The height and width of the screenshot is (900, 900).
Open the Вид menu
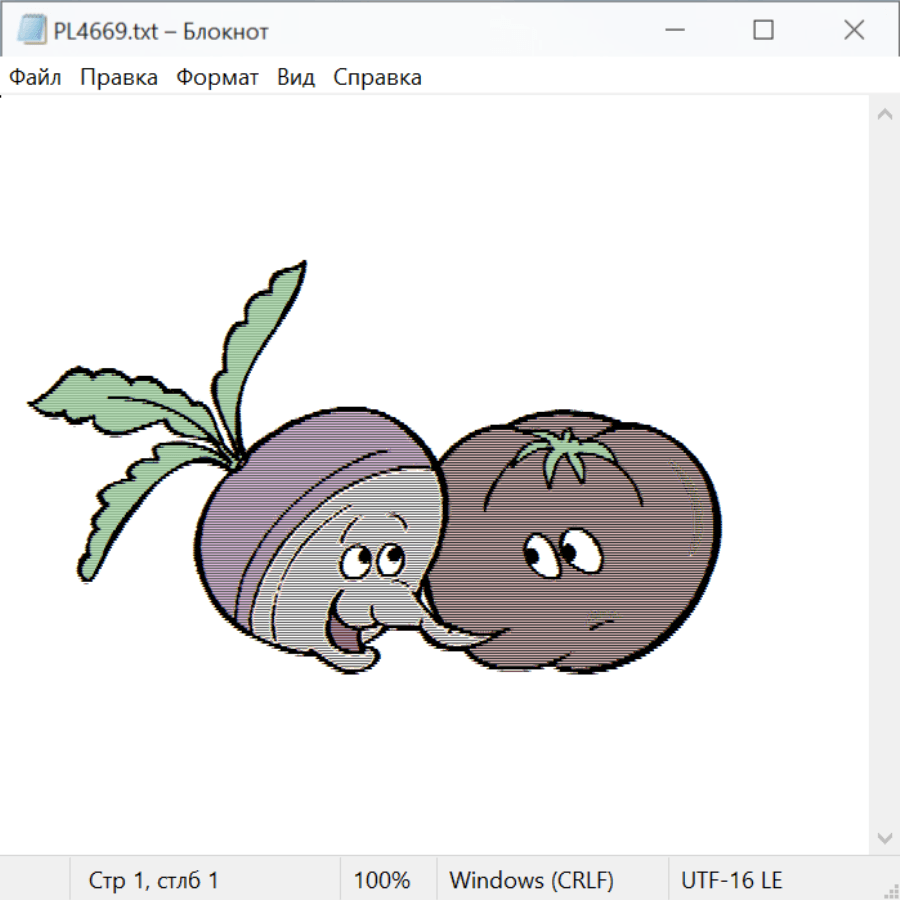[x=296, y=78]
